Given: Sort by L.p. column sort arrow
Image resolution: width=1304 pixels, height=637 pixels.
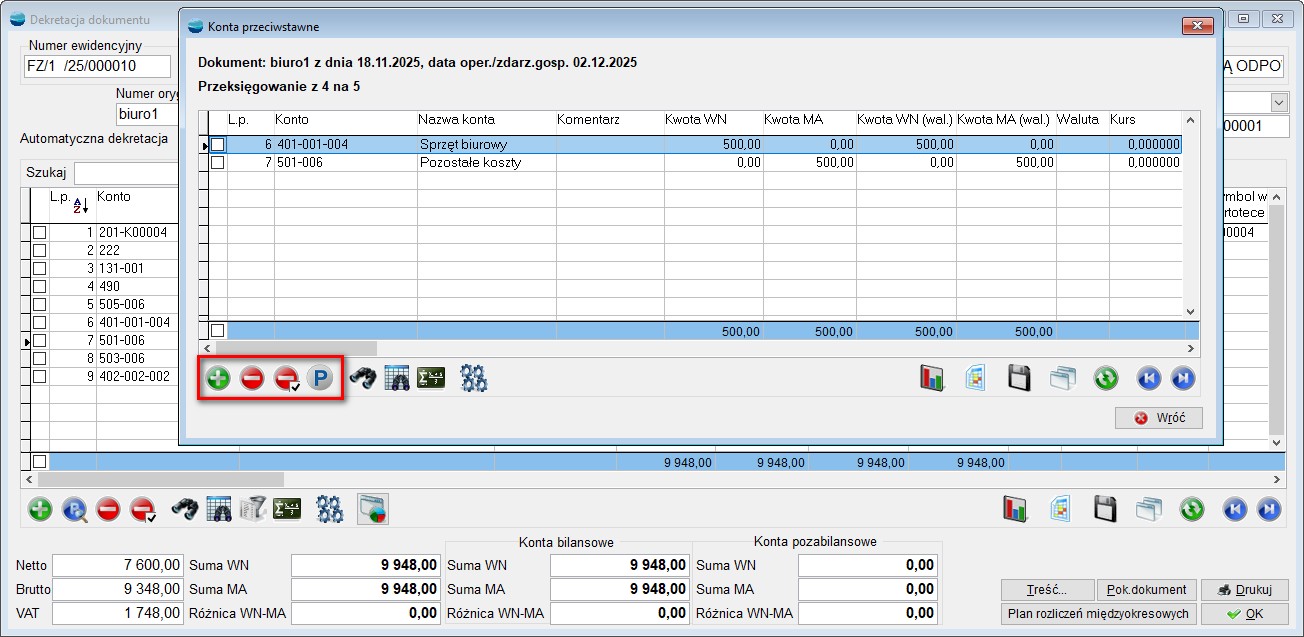Looking at the screenshot, I should click(81, 205).
